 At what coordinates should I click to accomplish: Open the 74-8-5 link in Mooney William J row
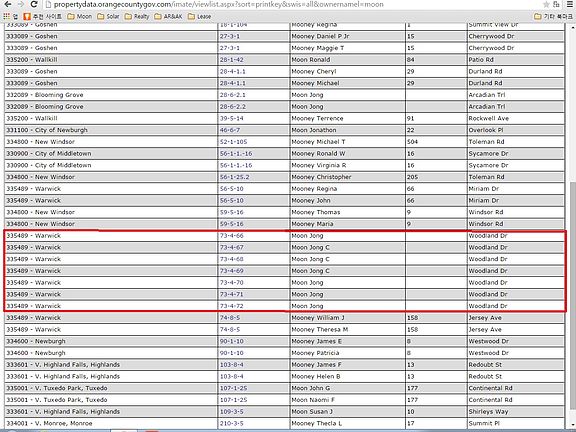(230, 318)
